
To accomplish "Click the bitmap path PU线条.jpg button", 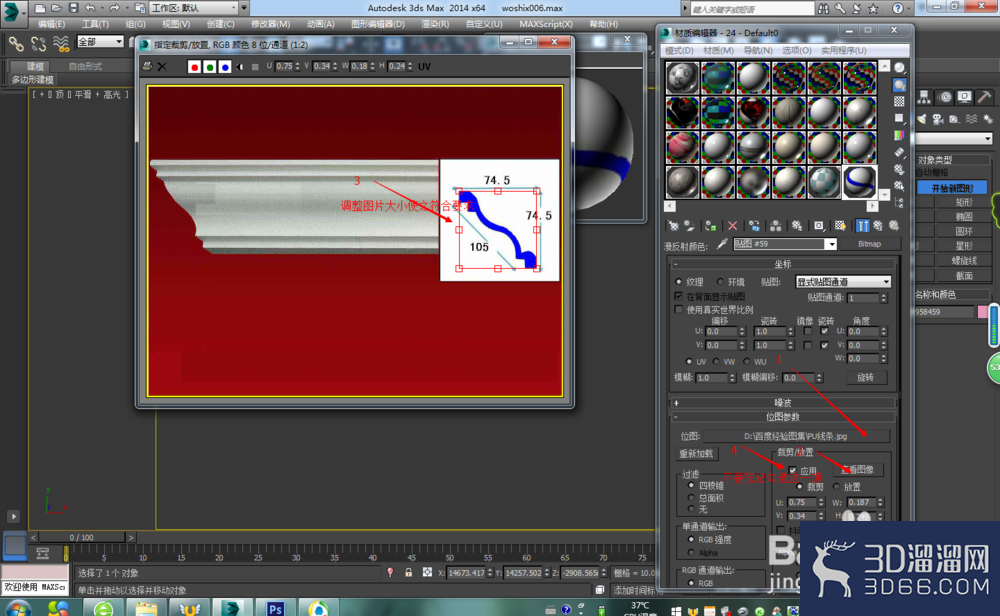I will (796, 436).
